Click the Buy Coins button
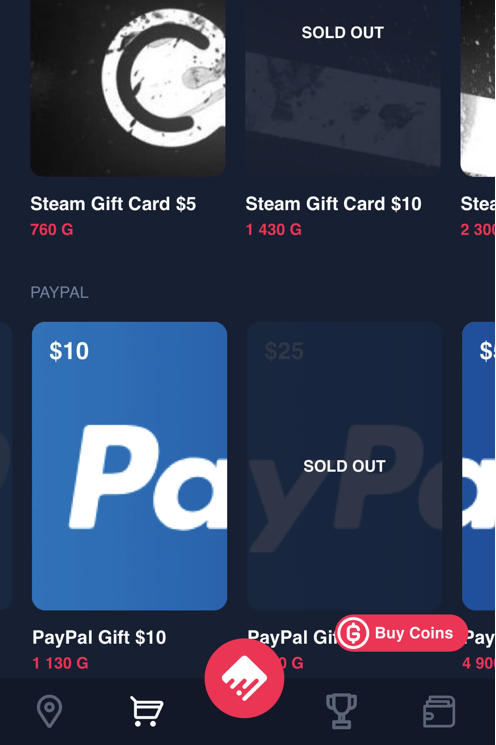 click(x=402, y=633)
